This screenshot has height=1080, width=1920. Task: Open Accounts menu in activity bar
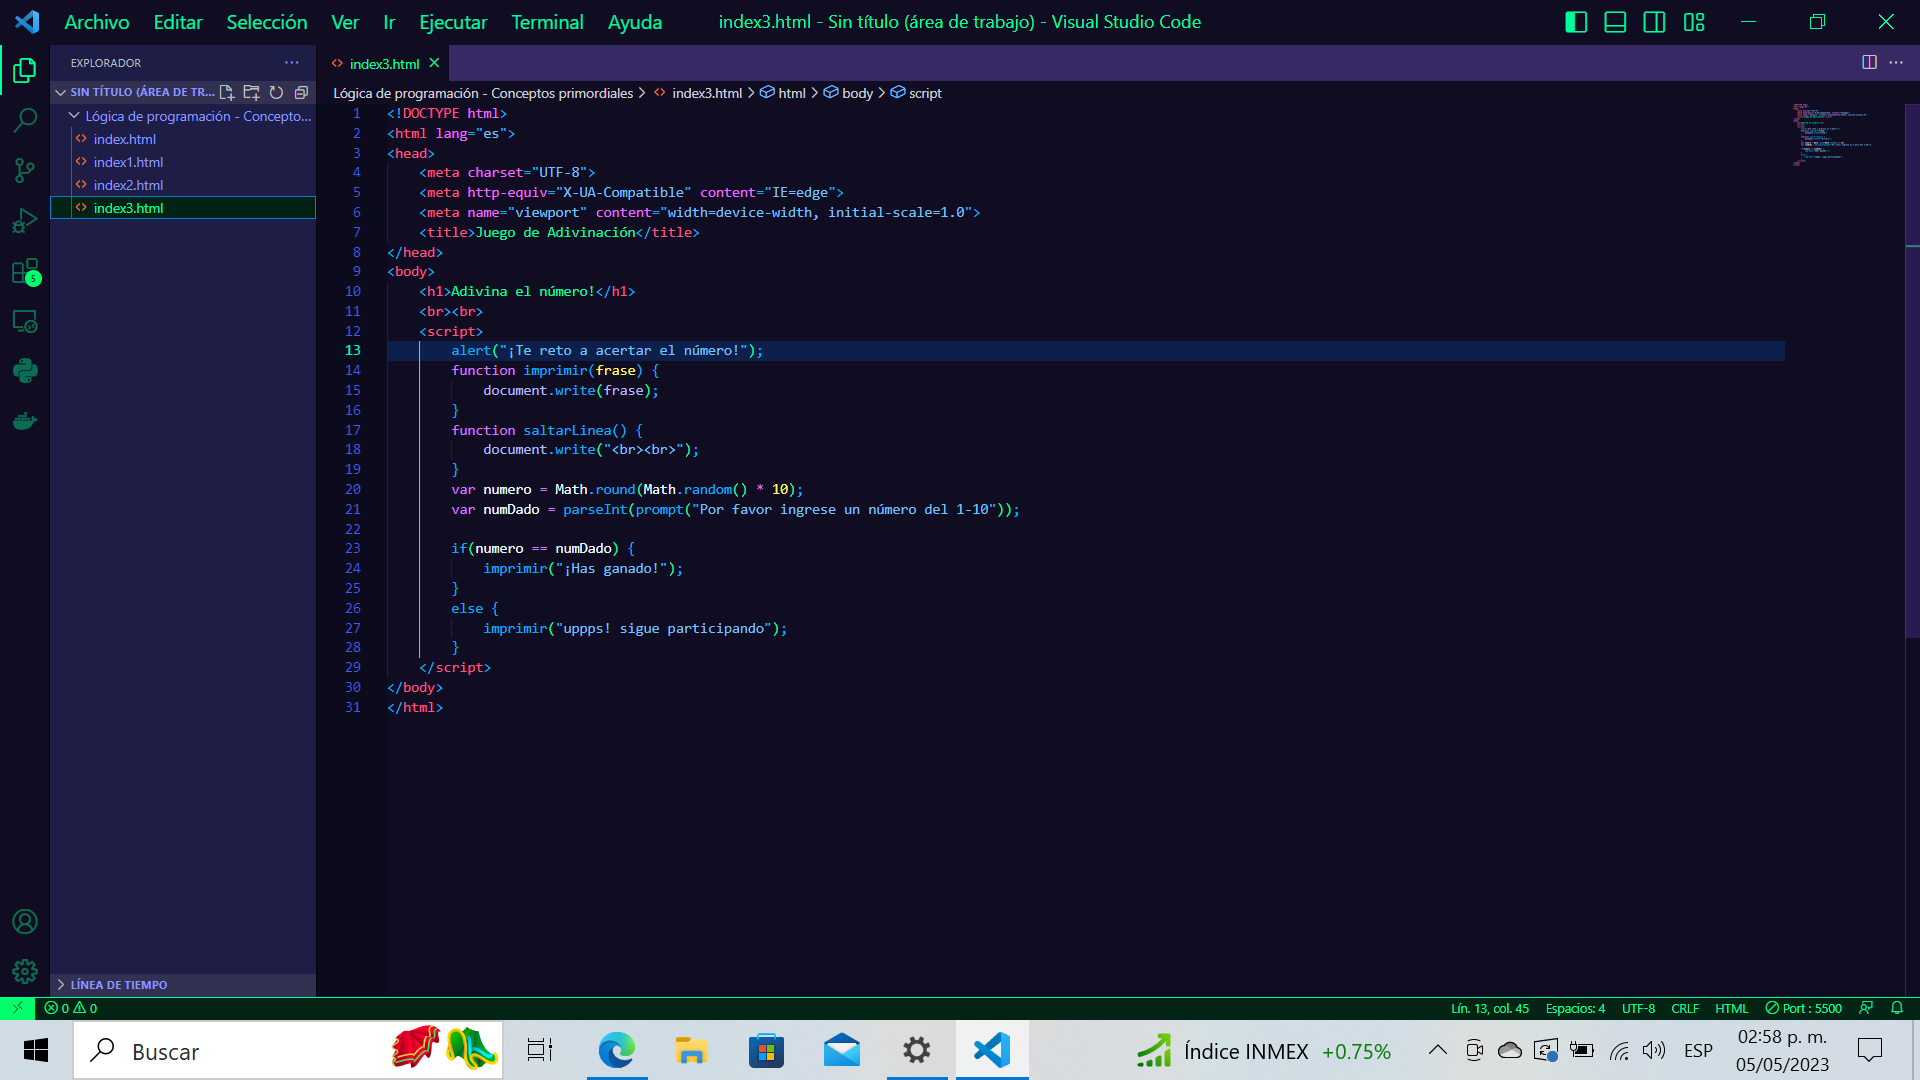[x=25, y=922]
